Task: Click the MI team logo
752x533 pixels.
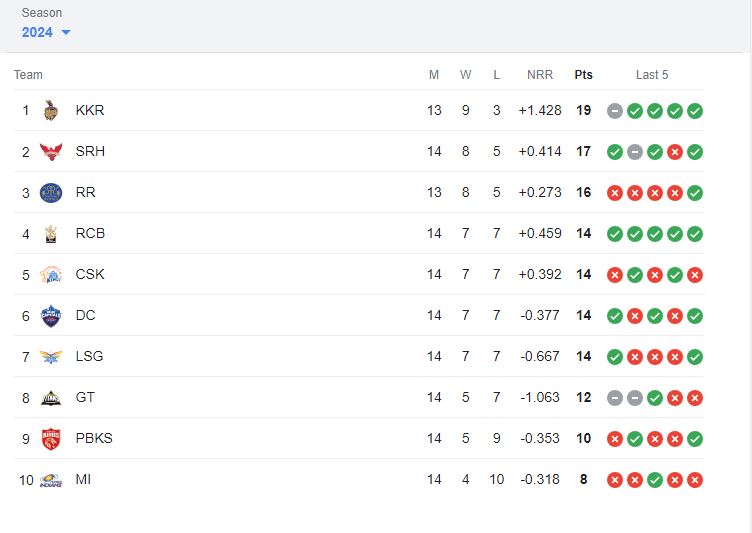Action: click(51, 479)
